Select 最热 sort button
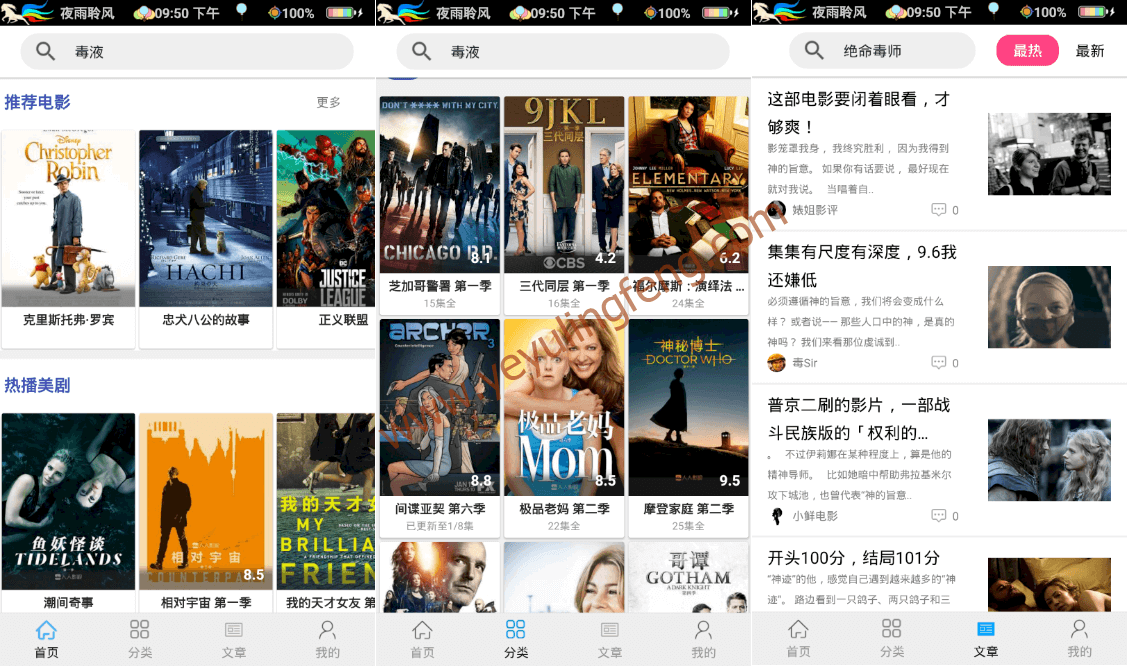The height and width of the screenshot is (666, 1127). (x=1027, y=50)
